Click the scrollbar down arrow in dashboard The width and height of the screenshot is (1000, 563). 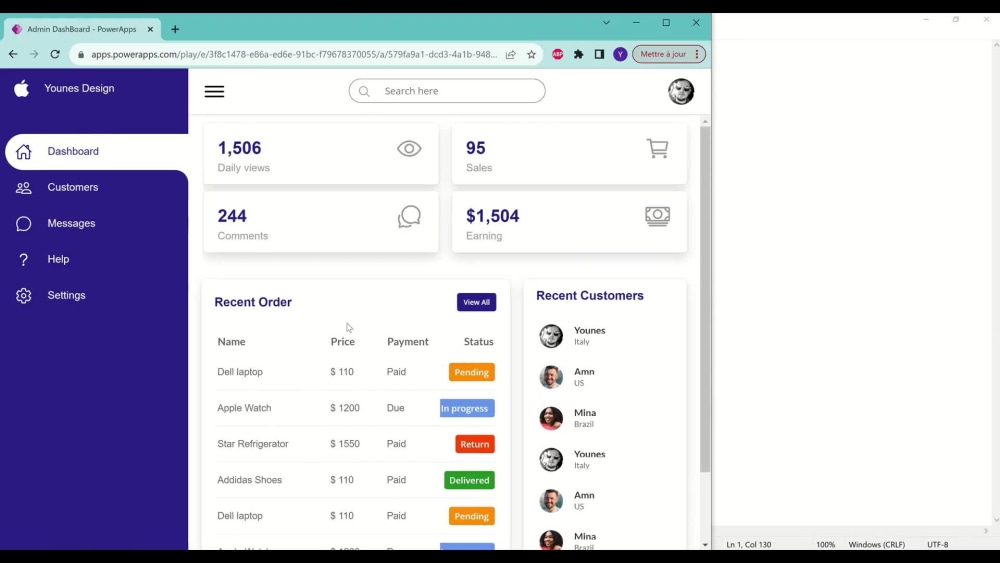point(705,545)
